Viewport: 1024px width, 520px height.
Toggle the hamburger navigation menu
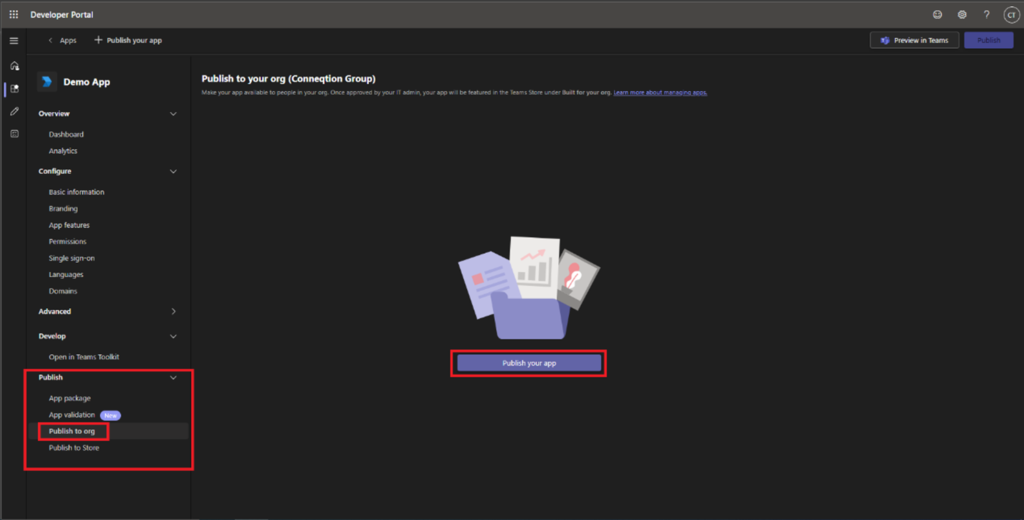(x=14, y=40)
